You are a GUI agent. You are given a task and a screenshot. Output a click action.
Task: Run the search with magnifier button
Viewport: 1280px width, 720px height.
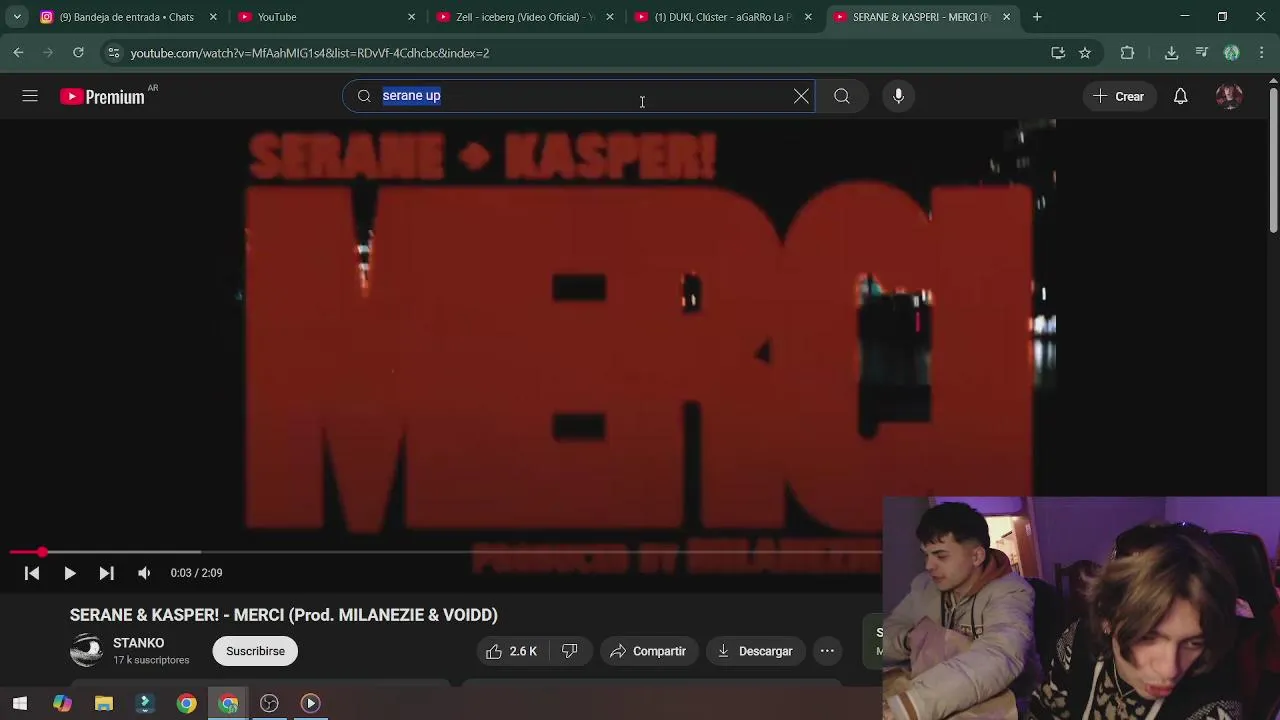pos(842,96)
